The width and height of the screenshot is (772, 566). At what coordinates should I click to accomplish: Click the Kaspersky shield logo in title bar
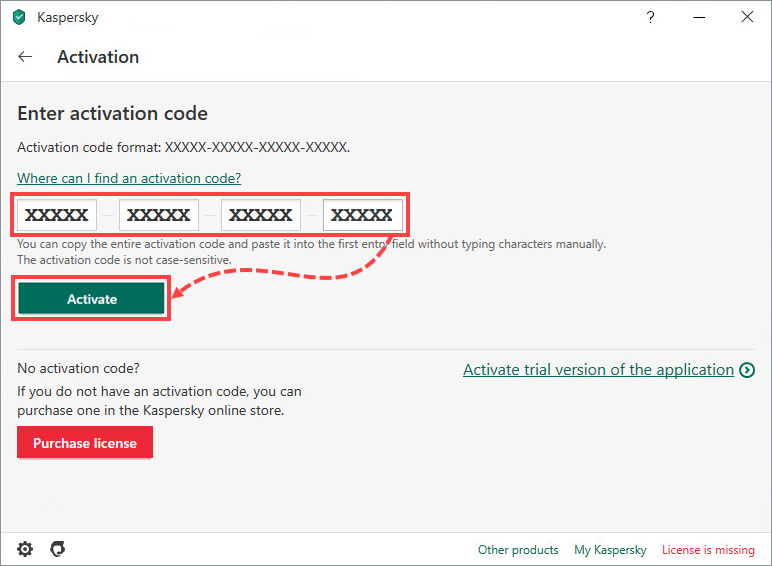pos(18,17)
